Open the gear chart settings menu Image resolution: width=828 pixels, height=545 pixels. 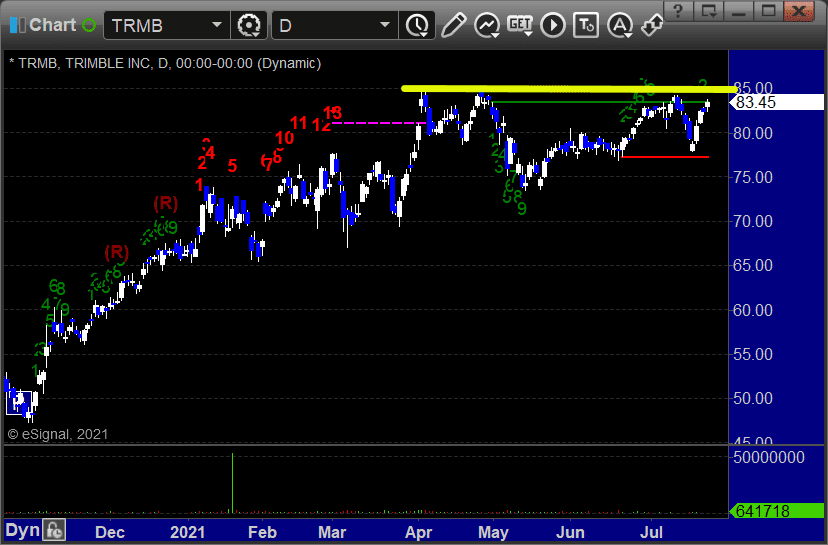(x=249, y=25)
